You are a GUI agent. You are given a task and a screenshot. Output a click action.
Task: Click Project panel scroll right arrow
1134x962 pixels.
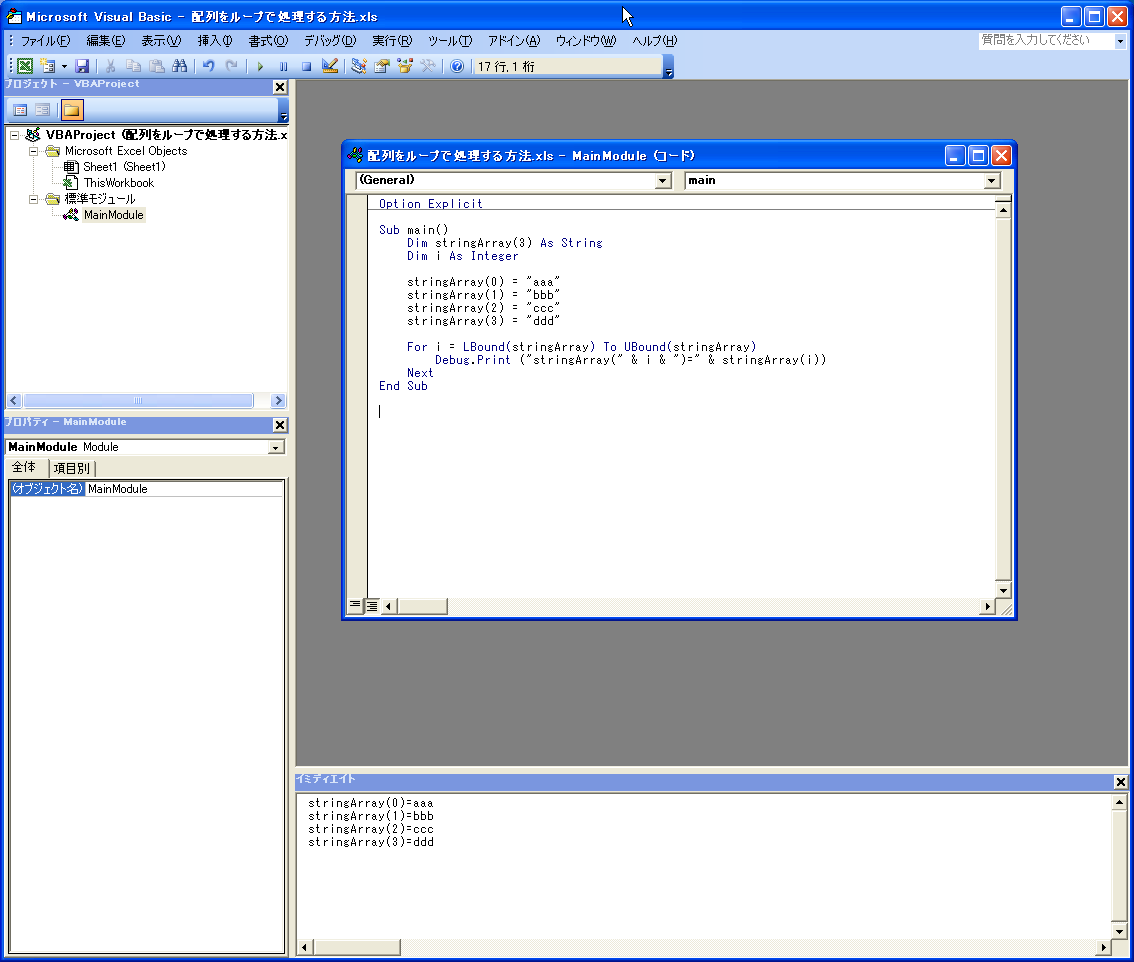point(278,401)
